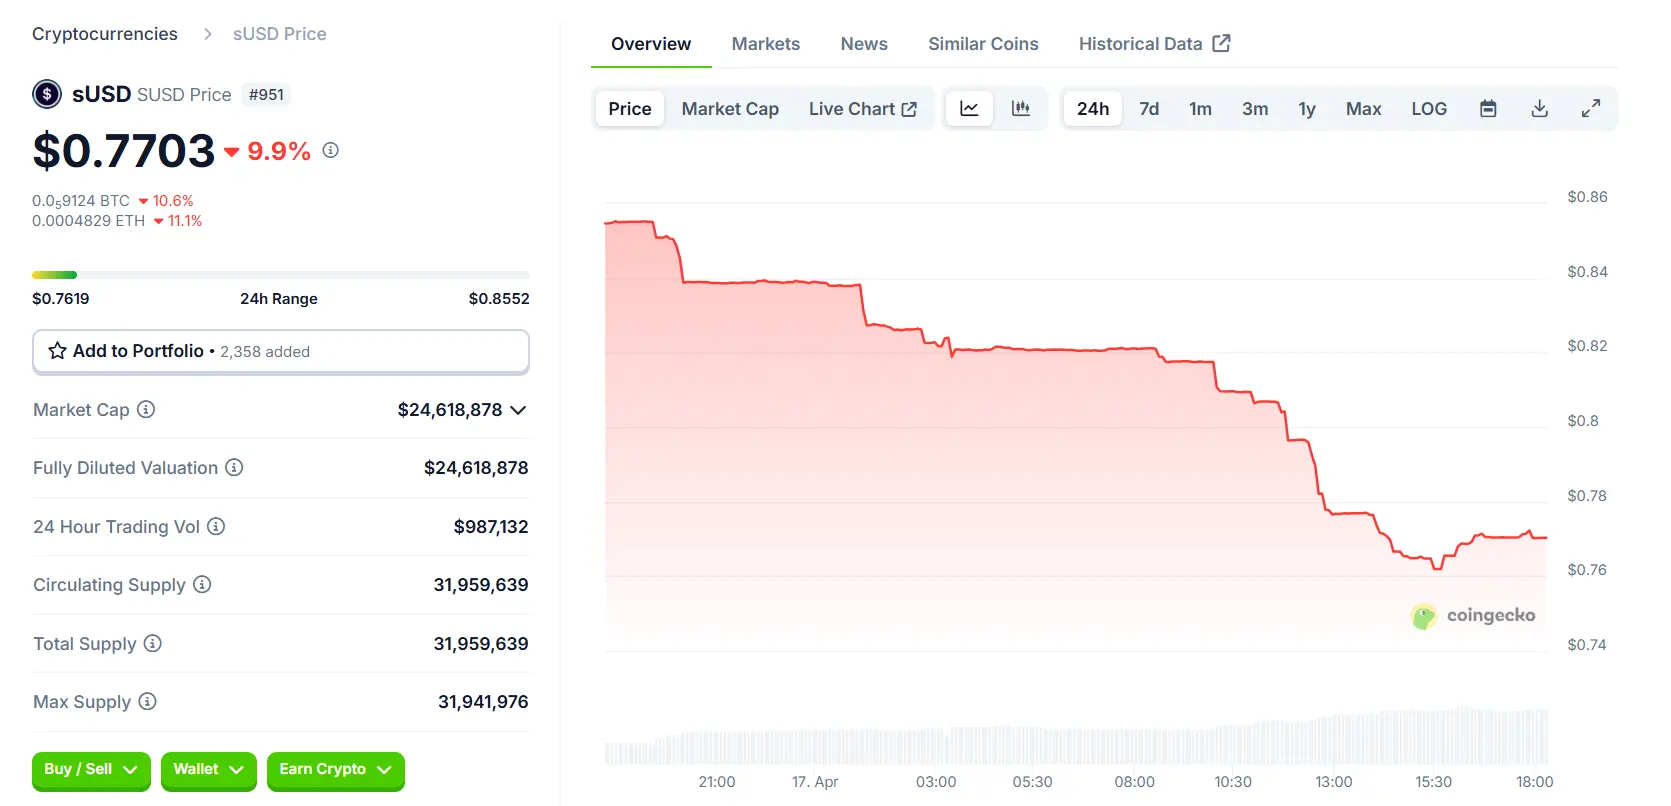The width and height of the screenshot is (1671, 806).
Task: Switch to candlestick chart view icon
Action: (x=1020, y=108)
